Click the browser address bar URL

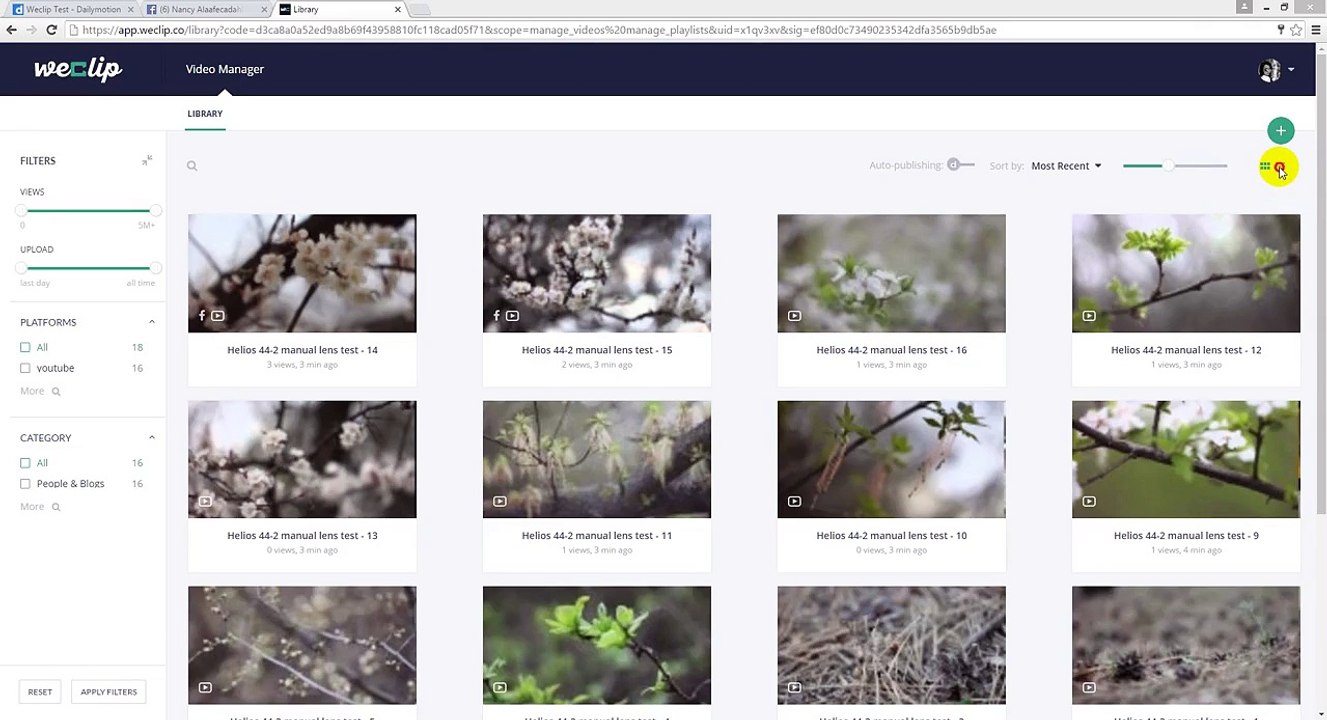539,30
